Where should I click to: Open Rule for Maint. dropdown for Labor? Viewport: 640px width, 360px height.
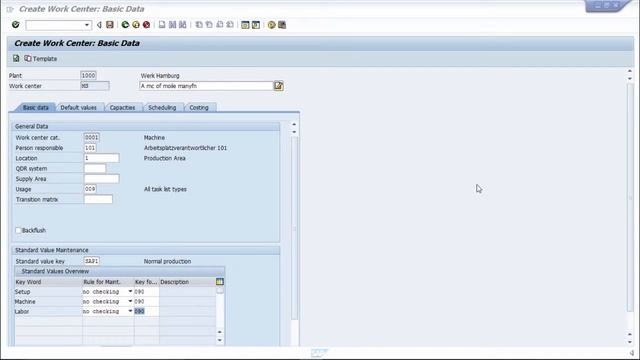pos(130,311)
